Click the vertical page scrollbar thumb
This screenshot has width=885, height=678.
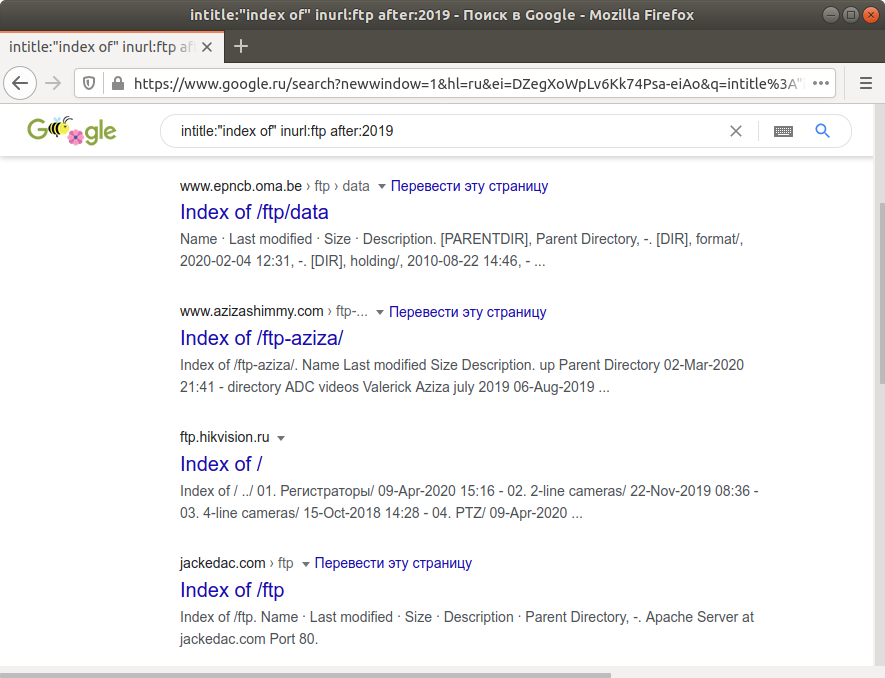(881, 294)
